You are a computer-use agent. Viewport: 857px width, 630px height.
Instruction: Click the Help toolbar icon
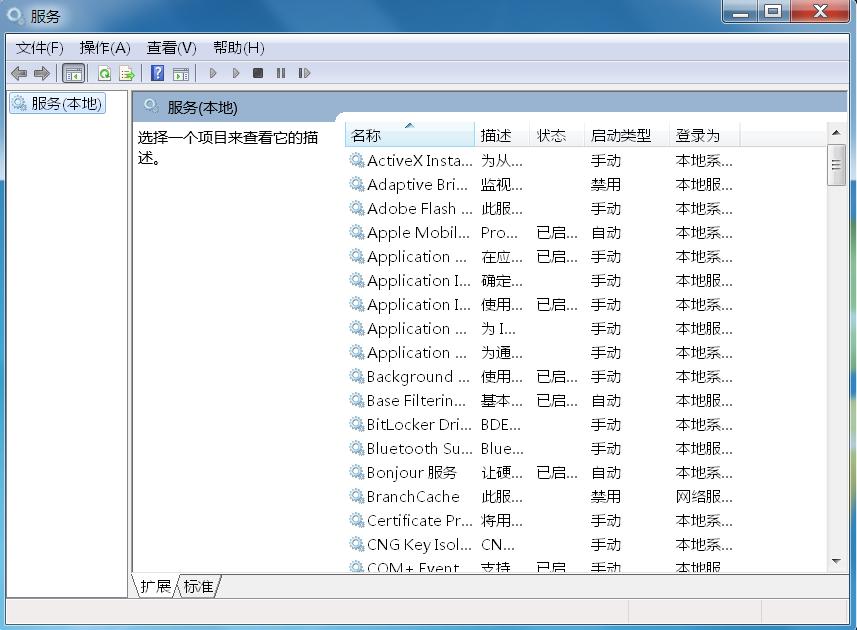[156, 72]
